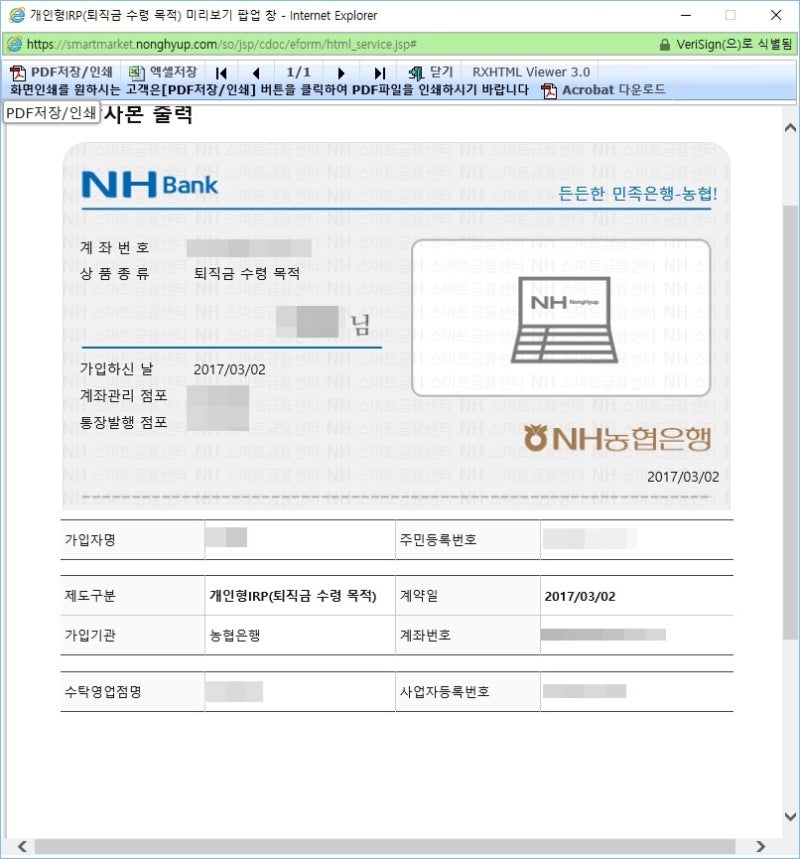The width and height of the screenshot is (800, 859).
Task: Click the 계좌번호 label in the table
Action: 426,635
